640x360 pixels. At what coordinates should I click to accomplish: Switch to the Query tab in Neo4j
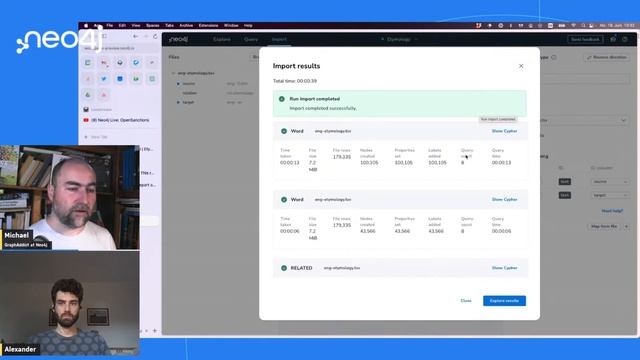coord(251,40)
